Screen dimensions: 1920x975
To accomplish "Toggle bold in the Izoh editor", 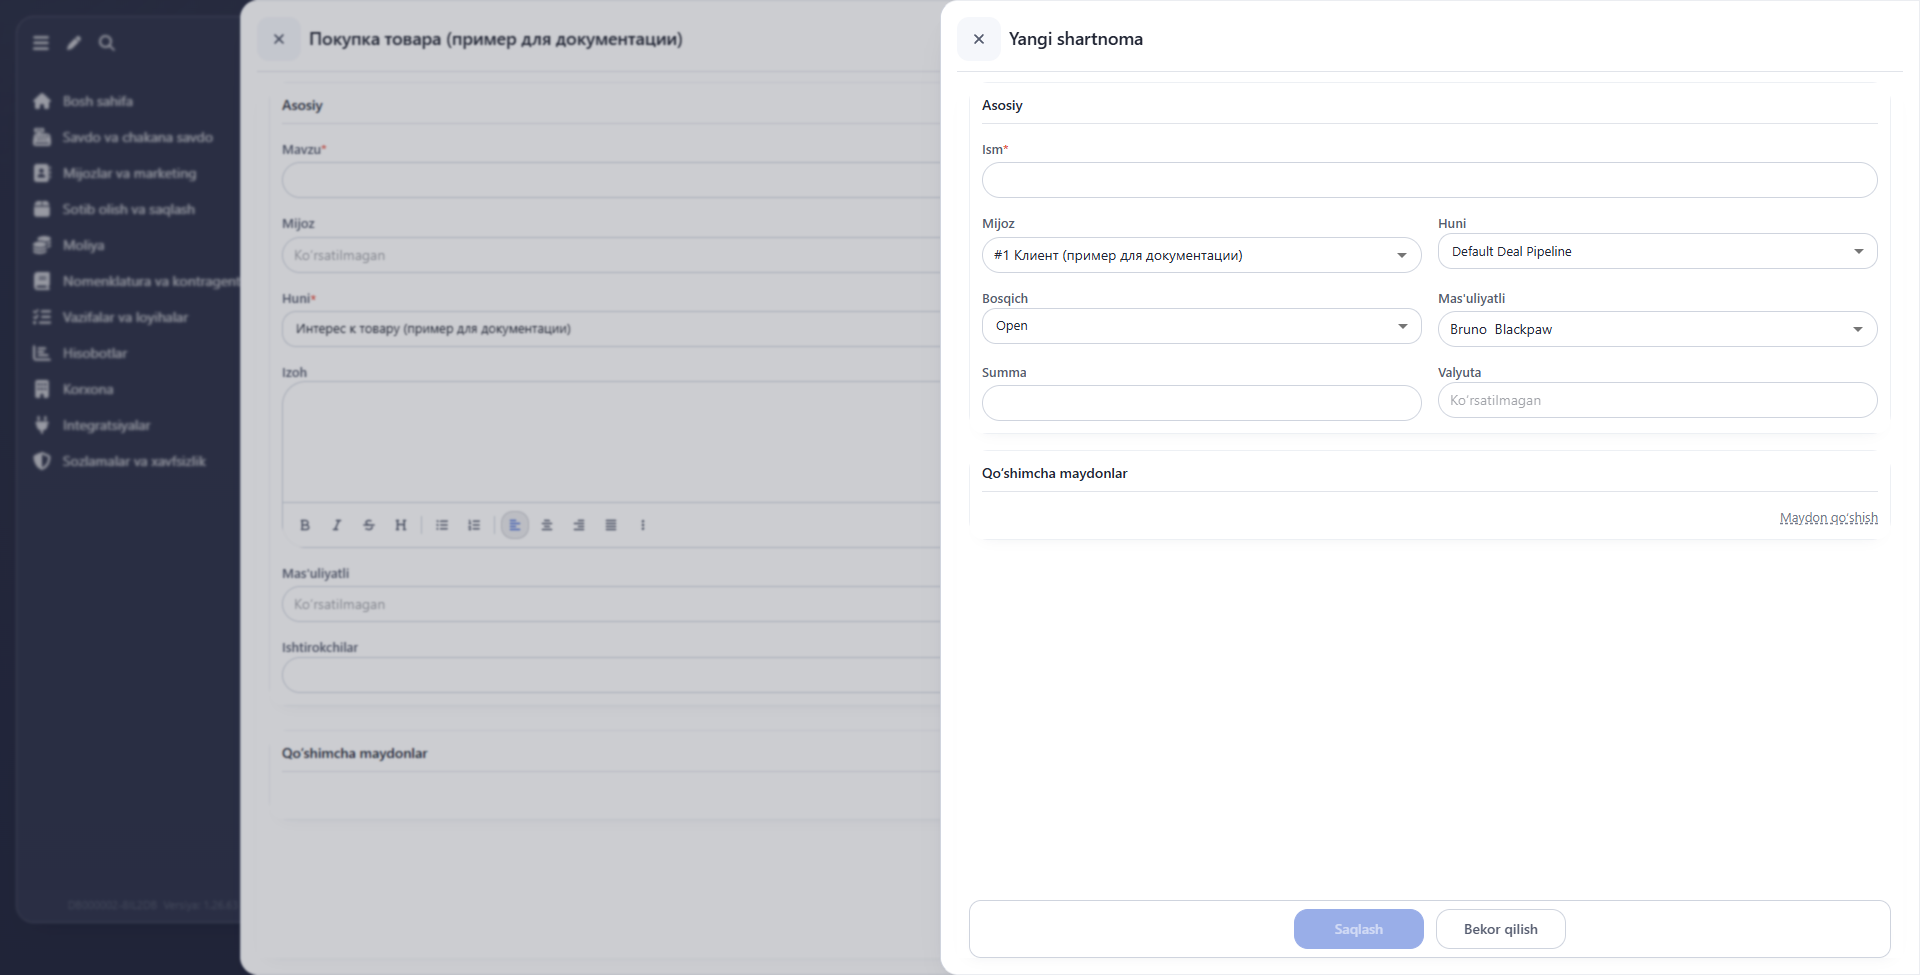I will point(305,525).
